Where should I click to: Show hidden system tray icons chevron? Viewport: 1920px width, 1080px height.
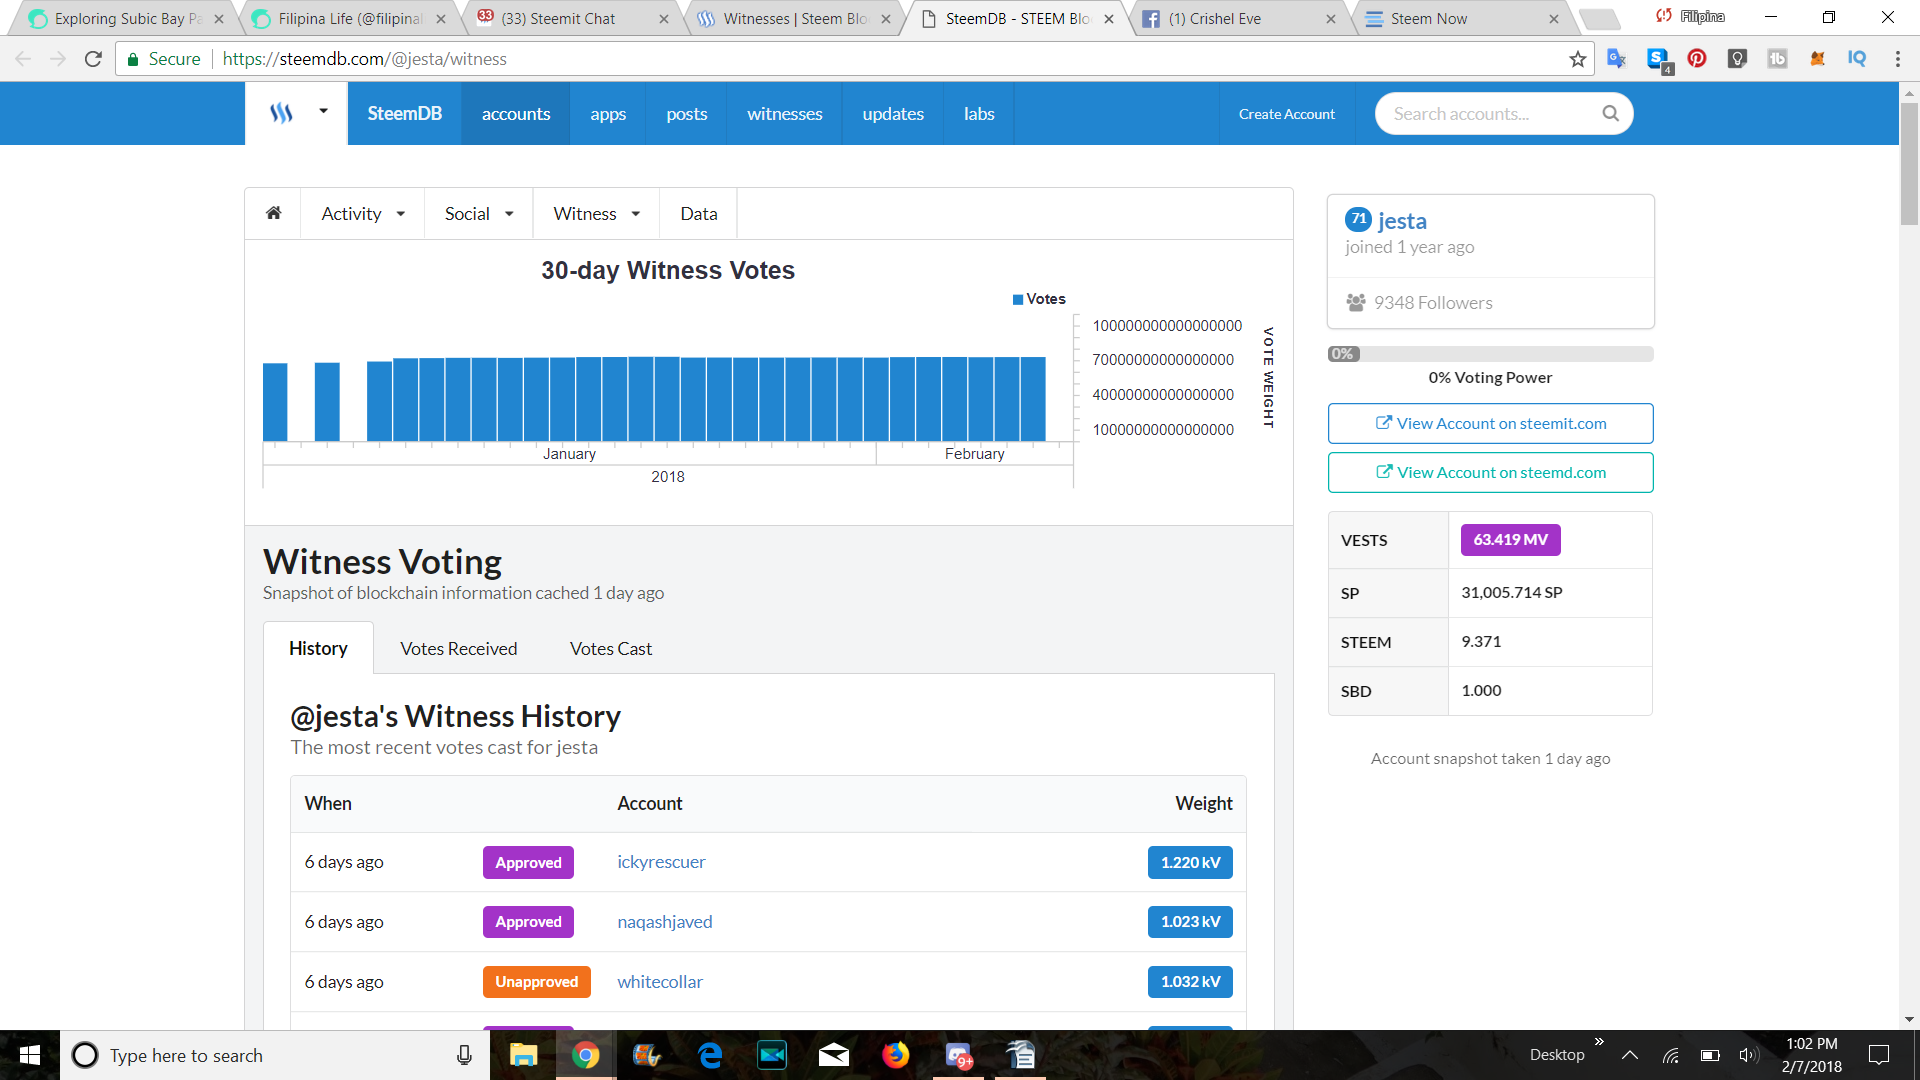1629,1055
